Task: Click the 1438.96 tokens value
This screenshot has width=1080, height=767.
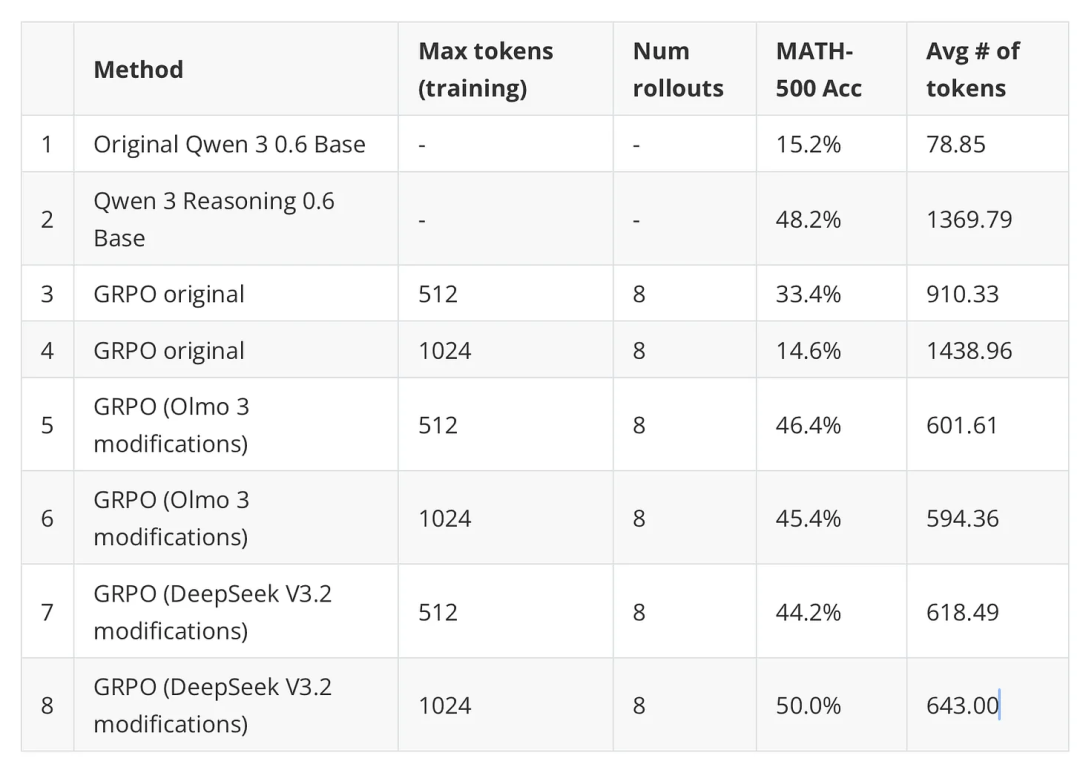Action: point(969,351)
